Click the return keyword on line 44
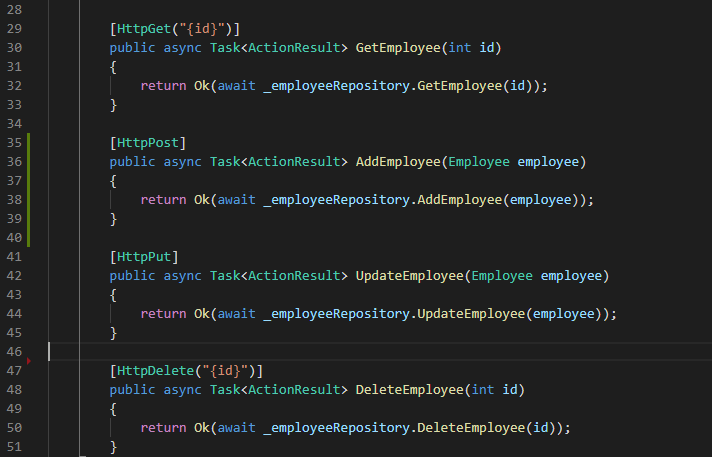Screen dimensions: 712x457 pos(163,313)
